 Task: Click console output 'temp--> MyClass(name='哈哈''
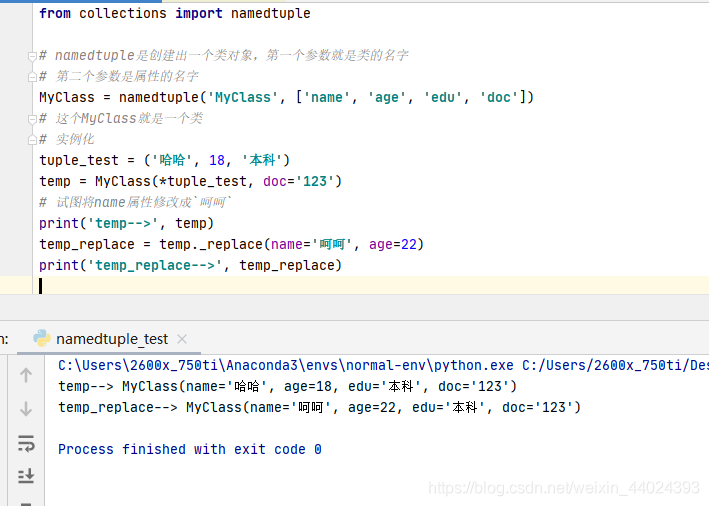[x=287, y=386]
